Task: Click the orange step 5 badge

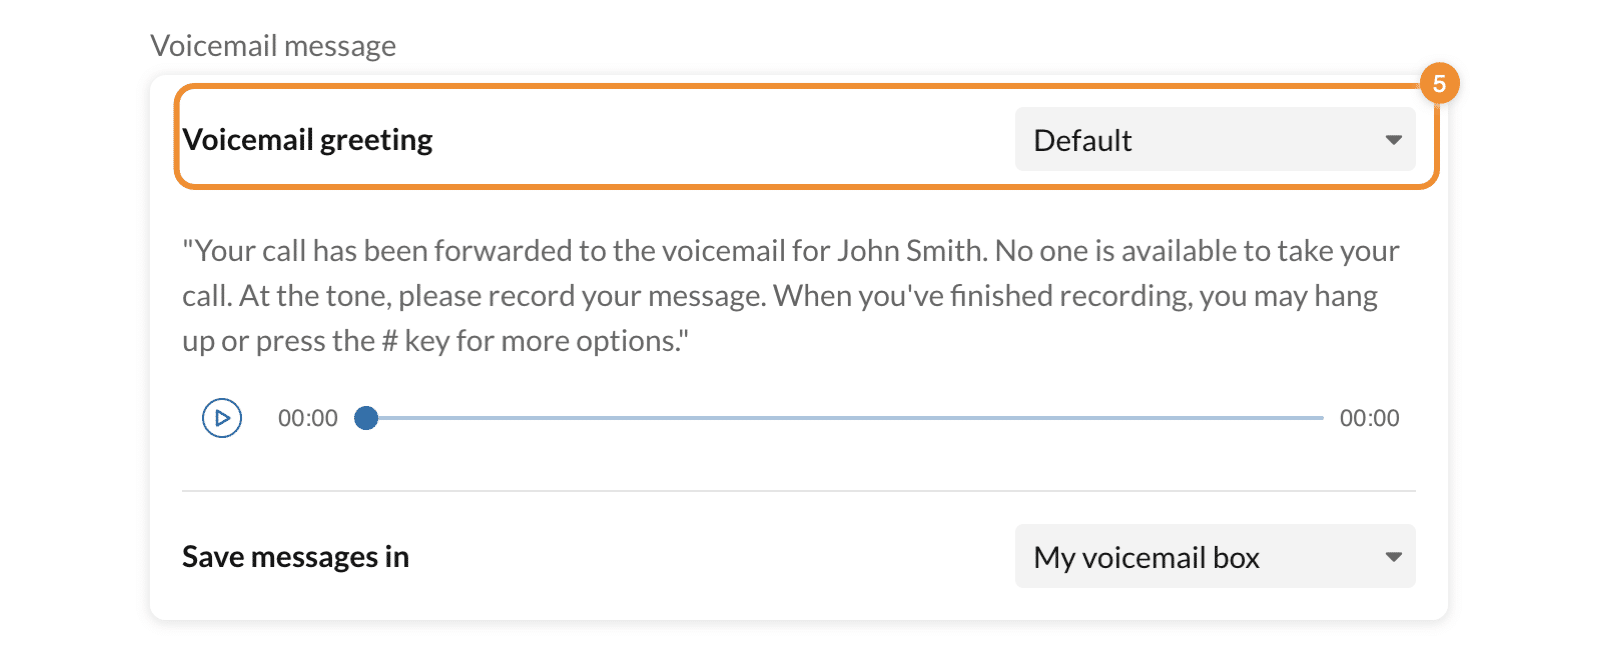Action: pyautogui.click(x=1439, y=83)
